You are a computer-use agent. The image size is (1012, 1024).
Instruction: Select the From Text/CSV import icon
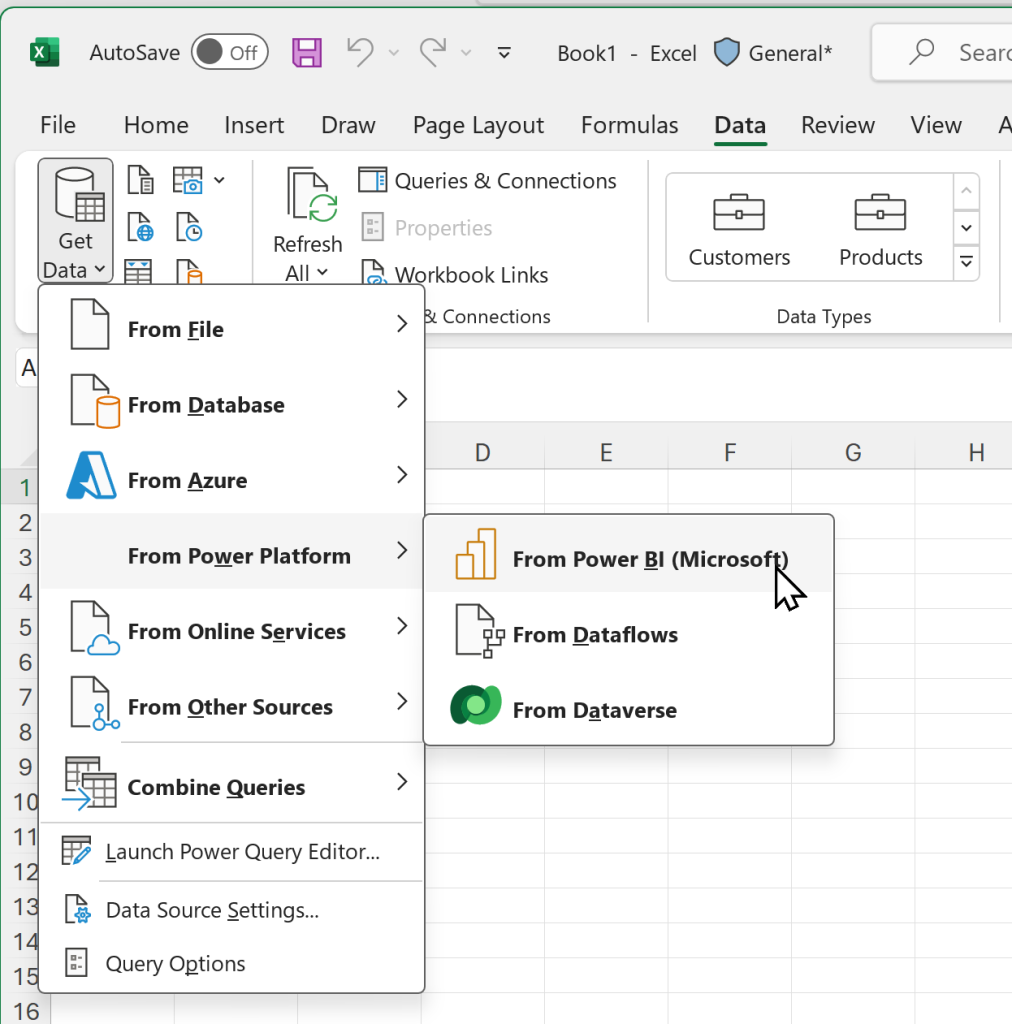(140, 180)
